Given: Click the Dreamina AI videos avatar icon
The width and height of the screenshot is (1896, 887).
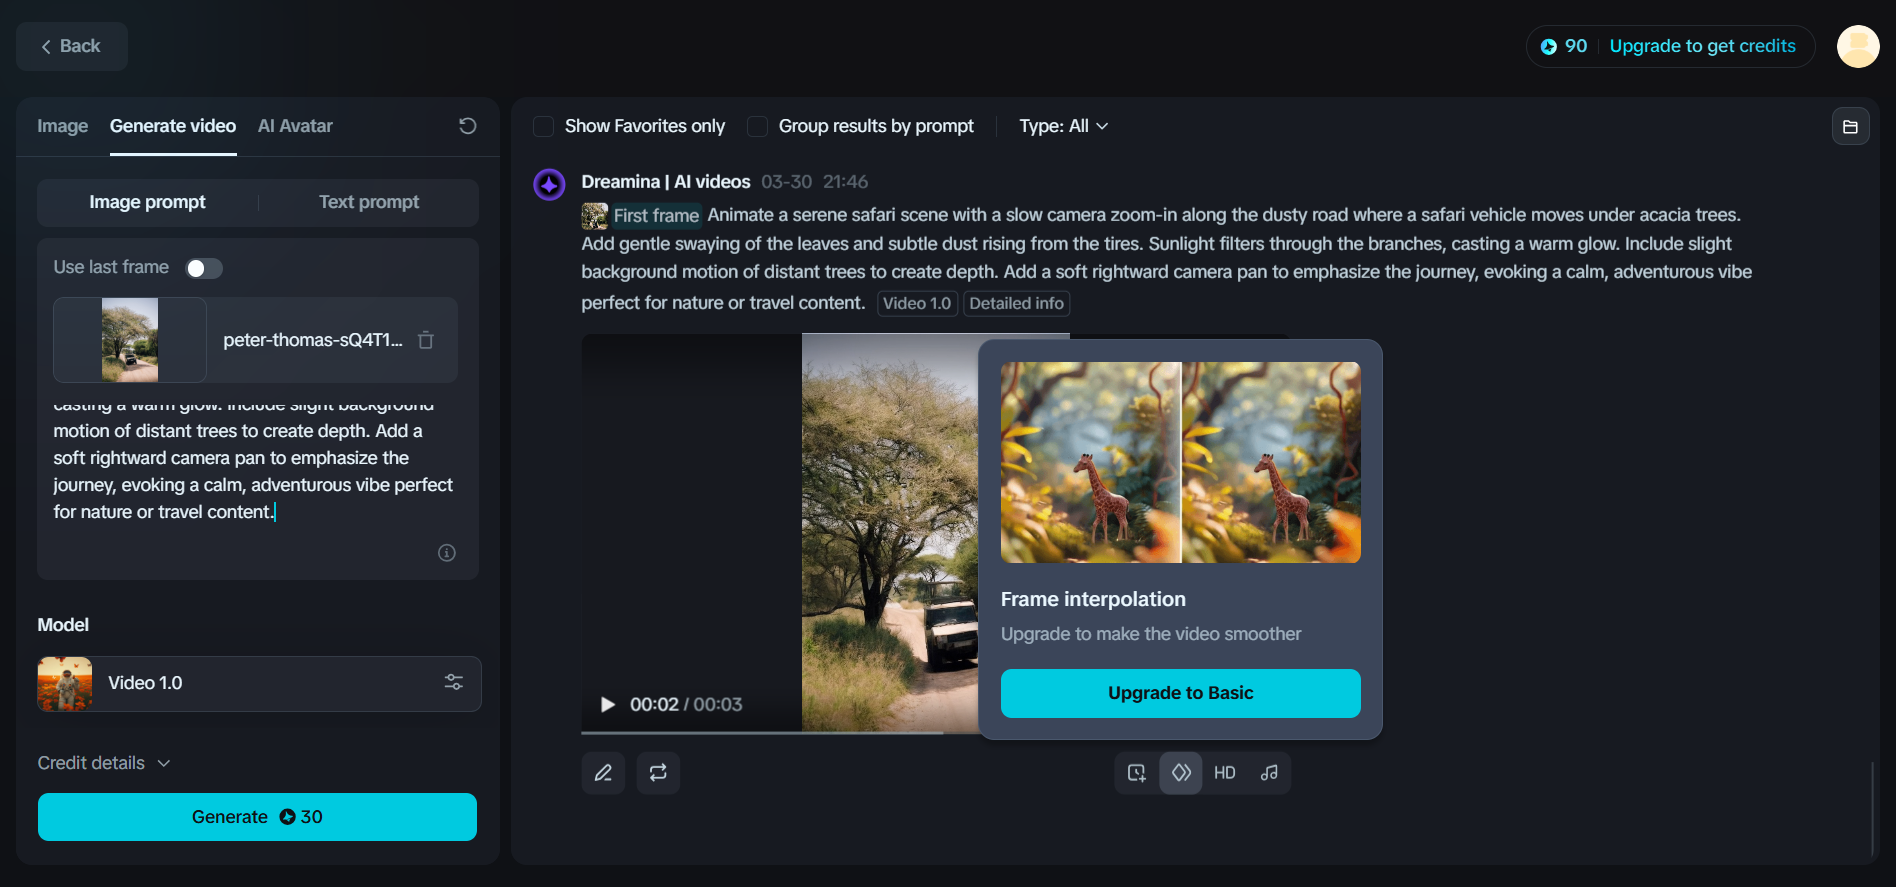Looking at the screenshot, I should pyautogui.click(x=549, y=184).
